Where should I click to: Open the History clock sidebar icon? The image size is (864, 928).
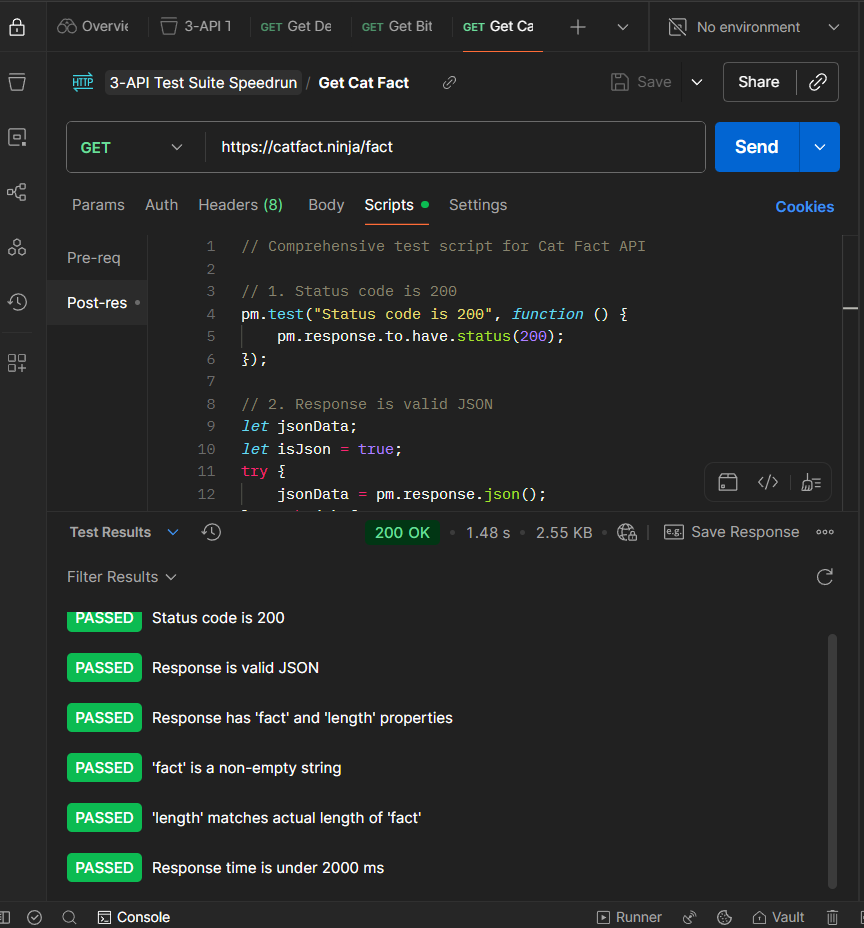pos(17,302)
